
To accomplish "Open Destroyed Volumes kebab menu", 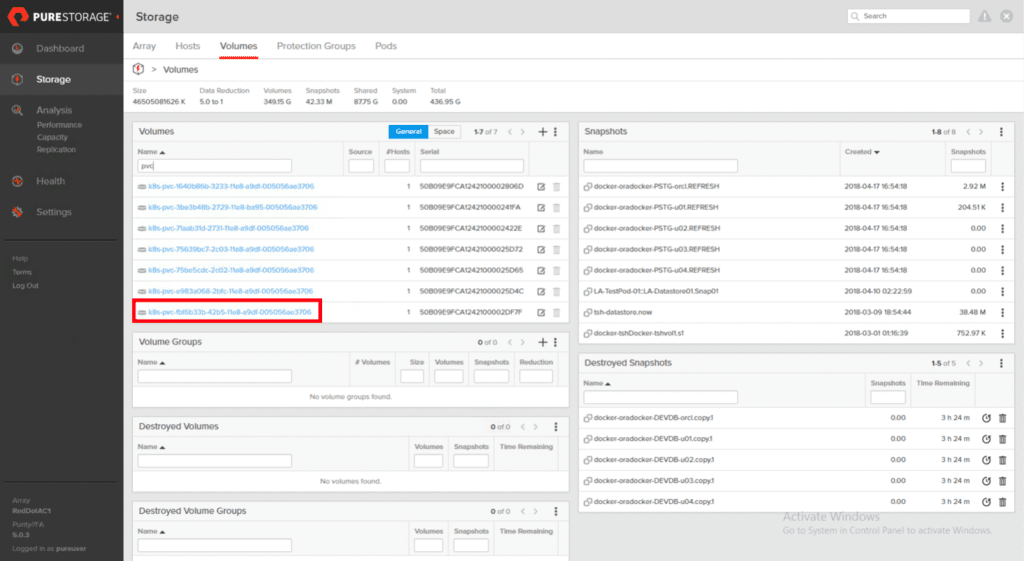I will 556,426.
